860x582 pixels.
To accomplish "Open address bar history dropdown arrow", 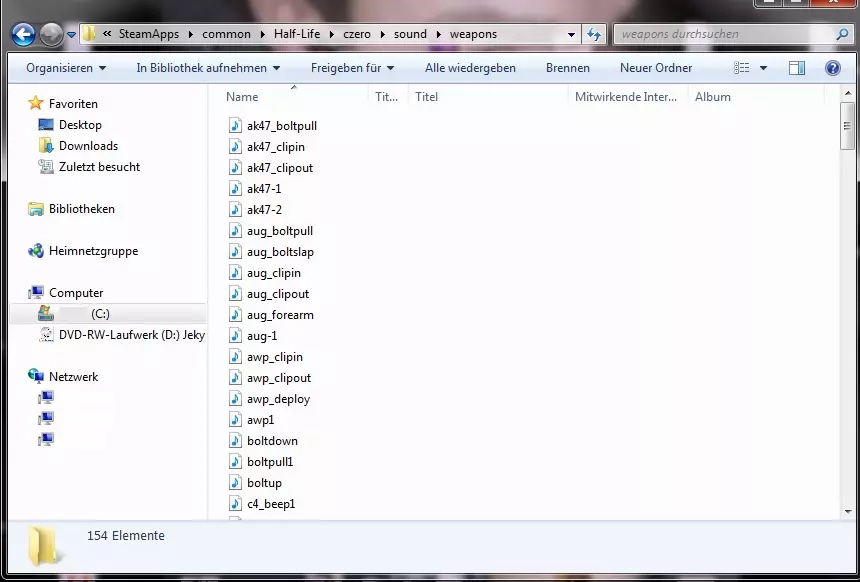I will click(x=571, y=34).
